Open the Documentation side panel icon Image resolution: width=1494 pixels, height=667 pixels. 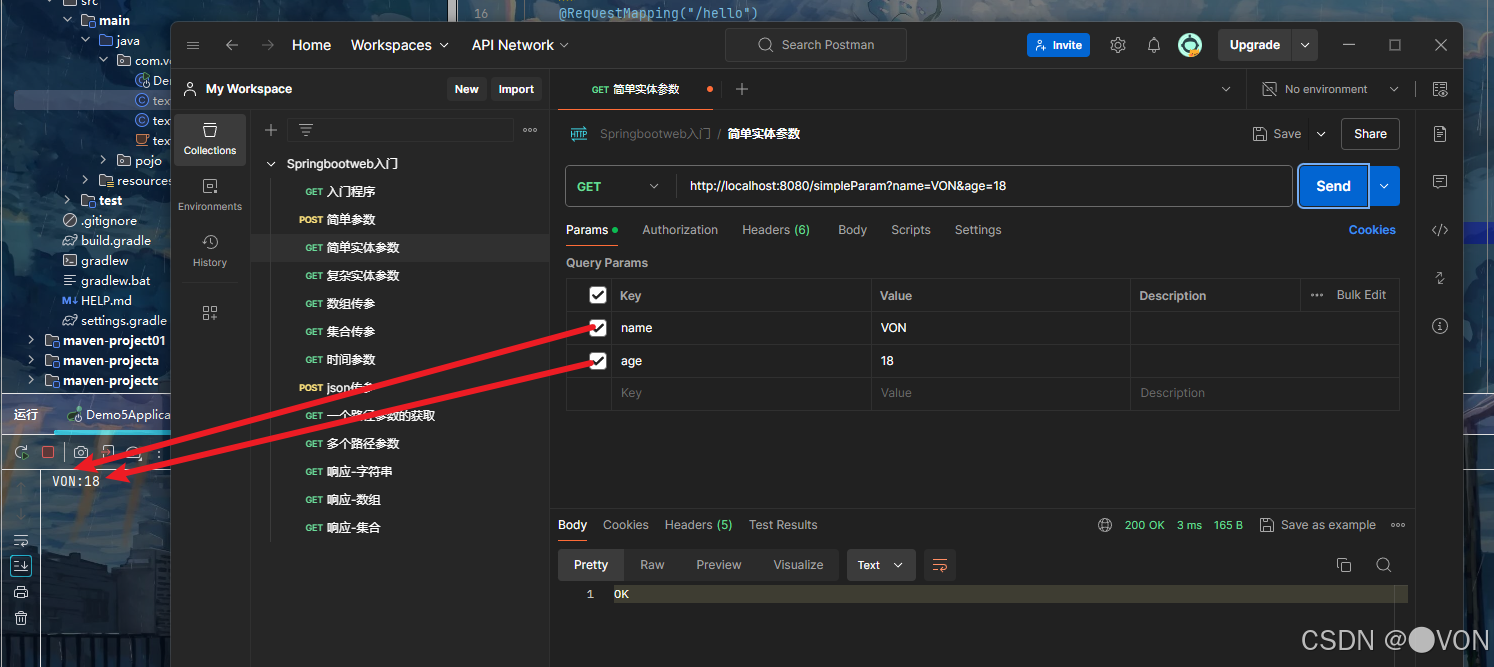1440,134
